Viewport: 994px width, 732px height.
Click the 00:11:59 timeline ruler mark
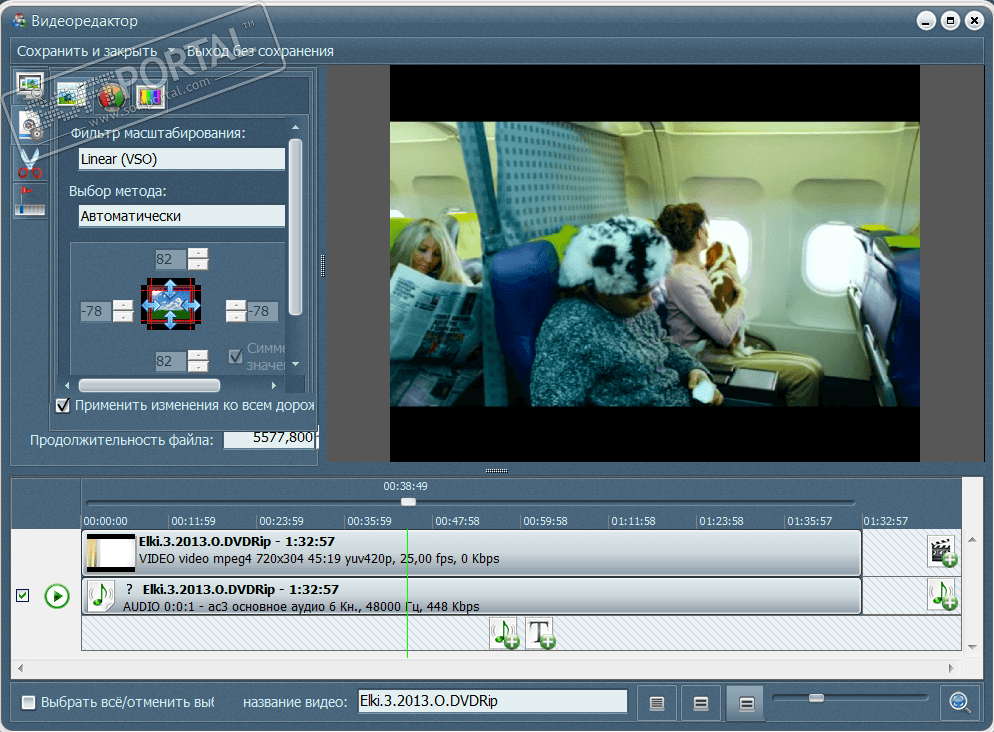coord(193,522)
